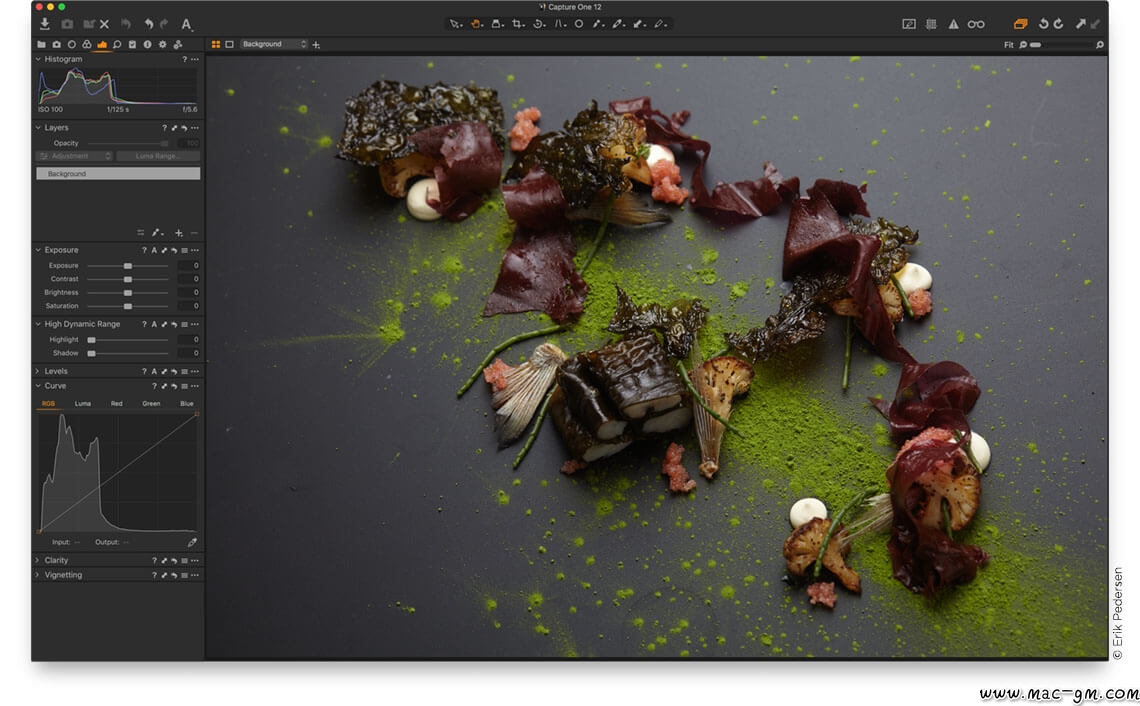Screen dimensions: 1140x706
Task: Select the White balance picker tool
Action: [x=618, y=24]
